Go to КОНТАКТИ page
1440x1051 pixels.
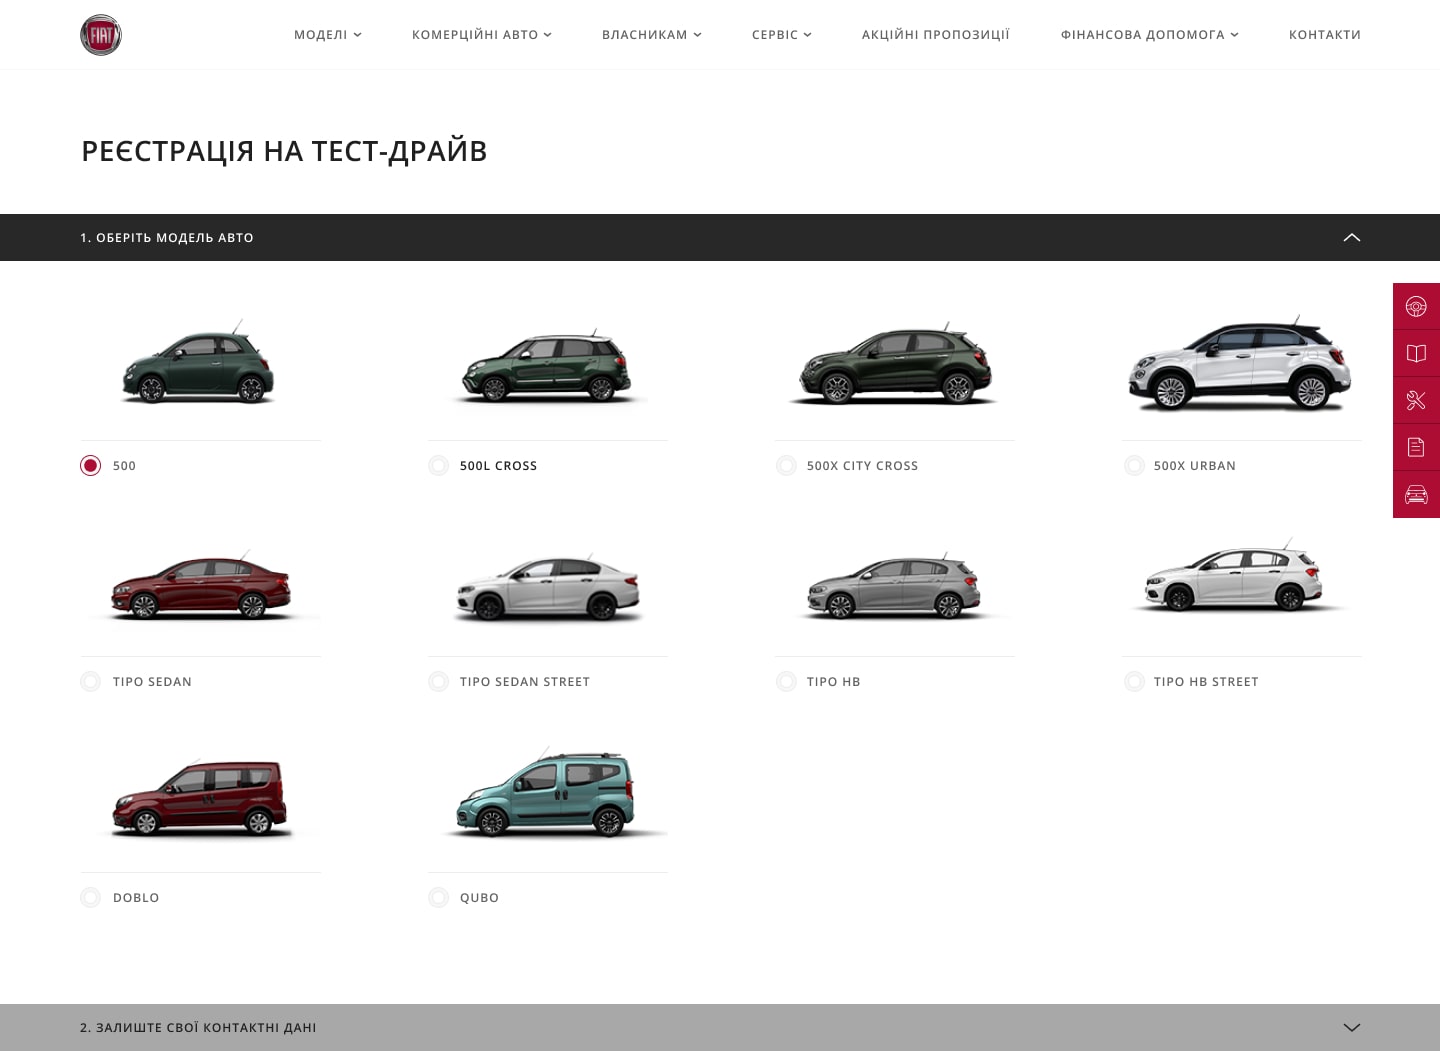[1325, 35]
